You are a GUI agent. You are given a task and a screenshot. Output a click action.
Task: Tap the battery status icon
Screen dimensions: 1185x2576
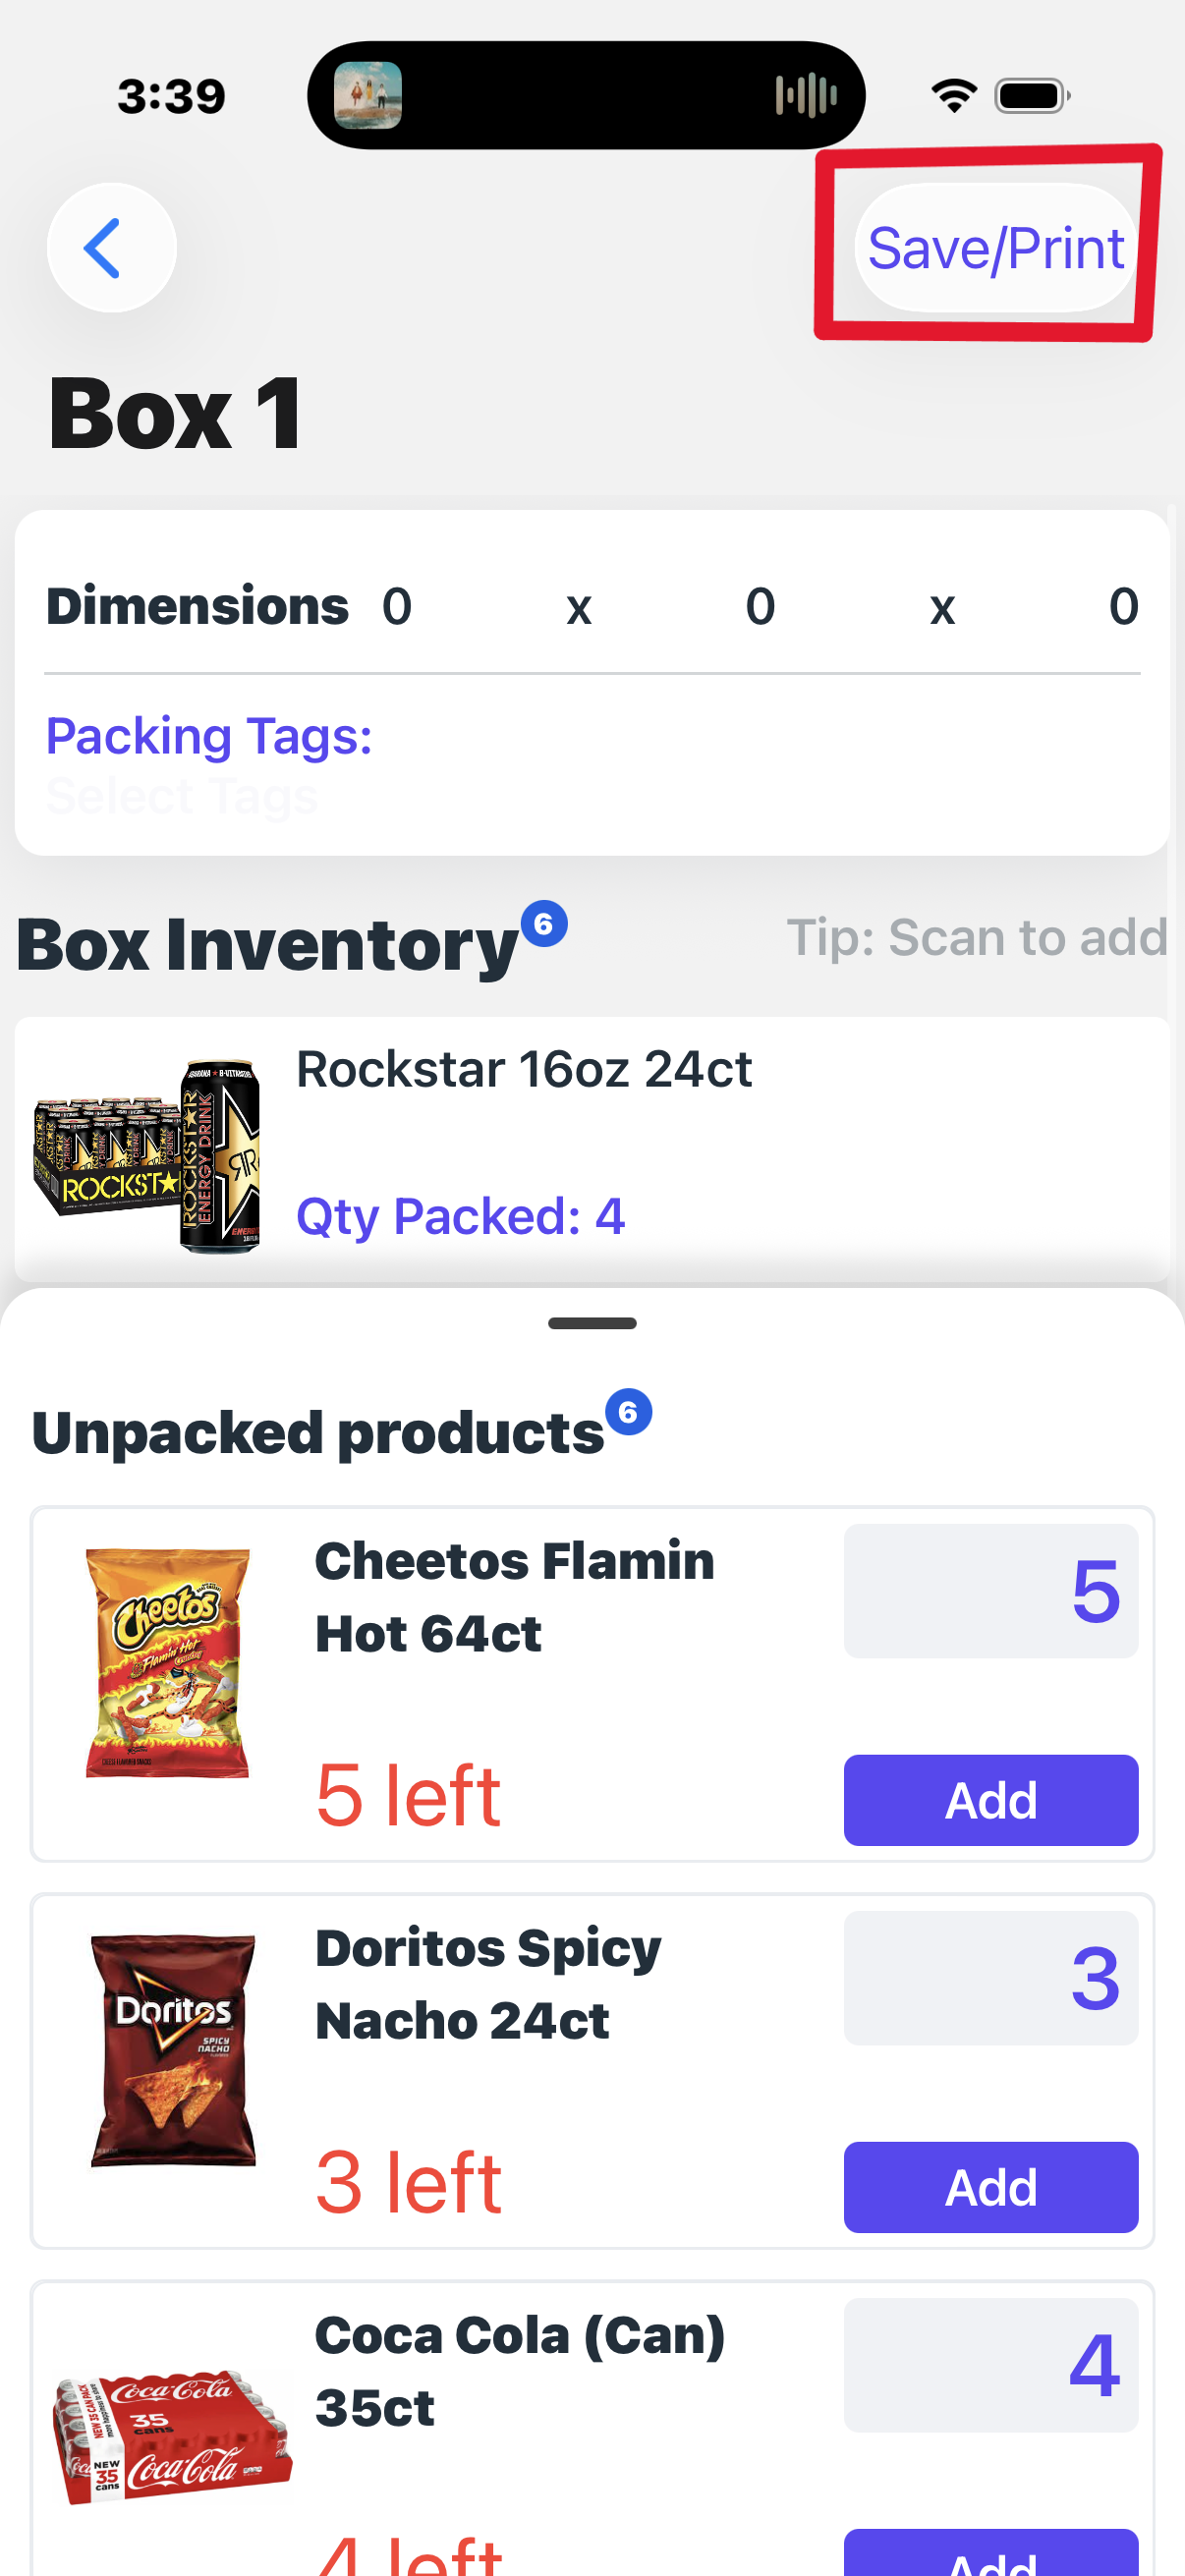pos(1033,96)
